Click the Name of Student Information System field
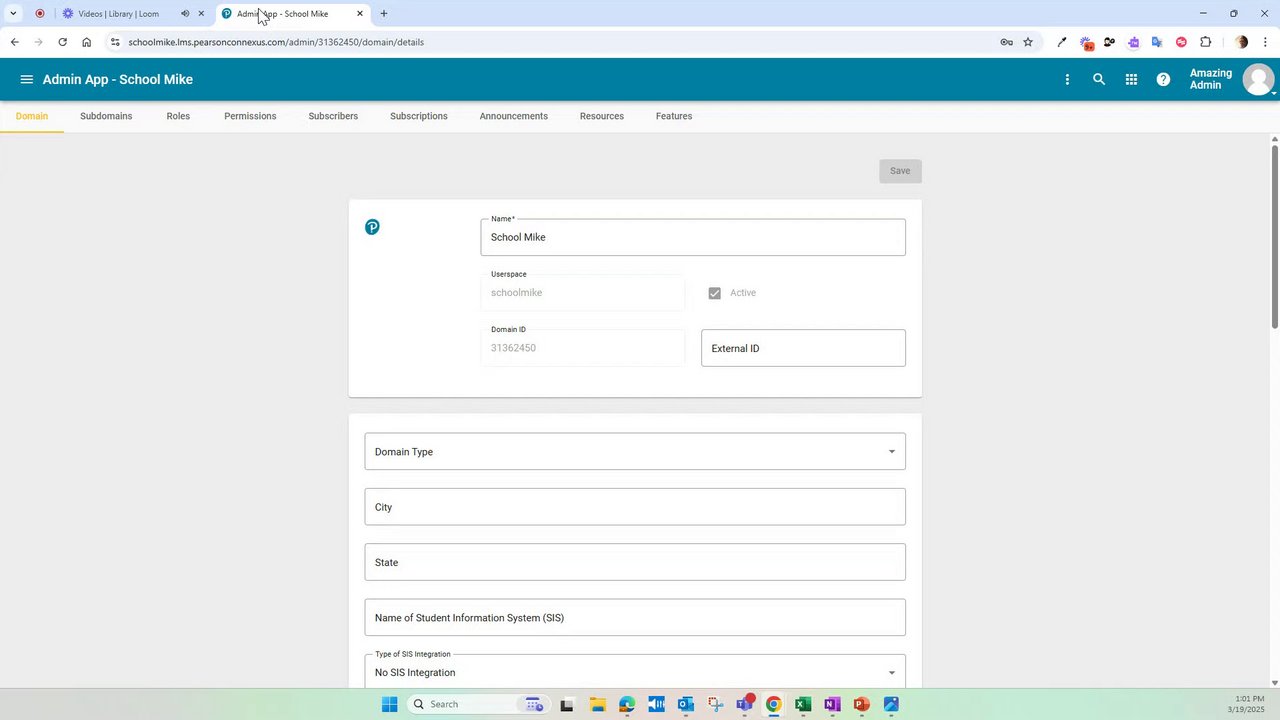The height and width of the screenshot is (720, 1280). (635, 617)
